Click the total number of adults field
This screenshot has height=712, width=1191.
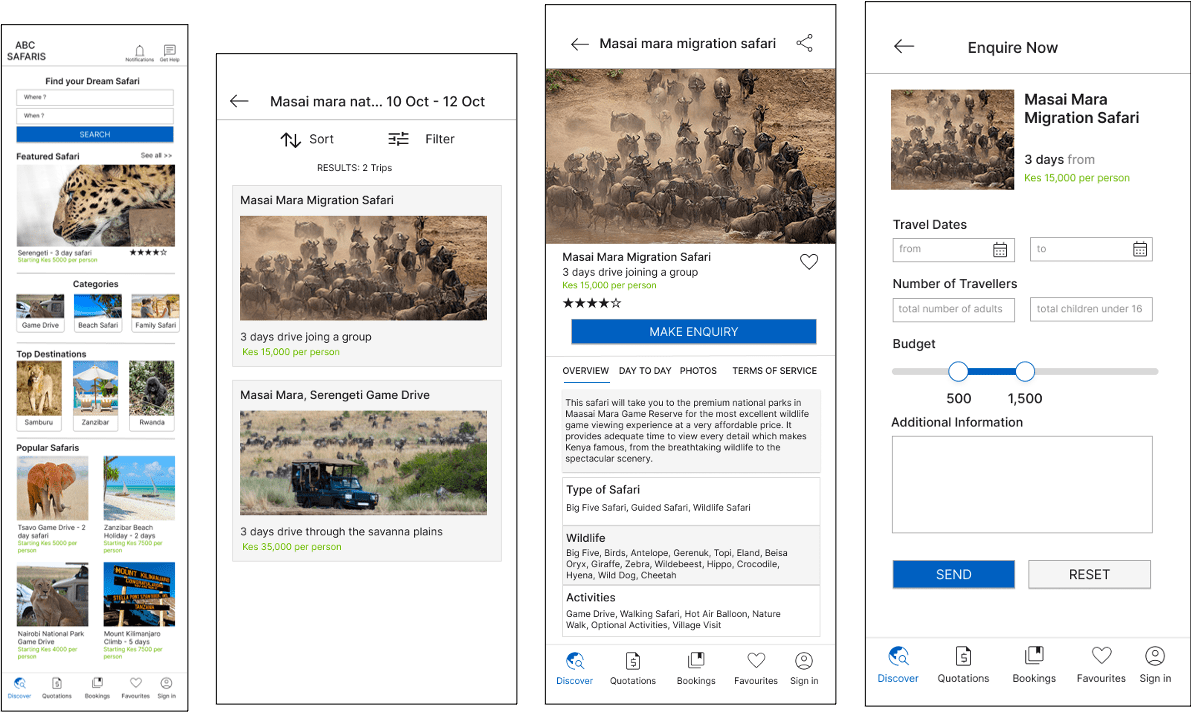(x=953, y=310)
